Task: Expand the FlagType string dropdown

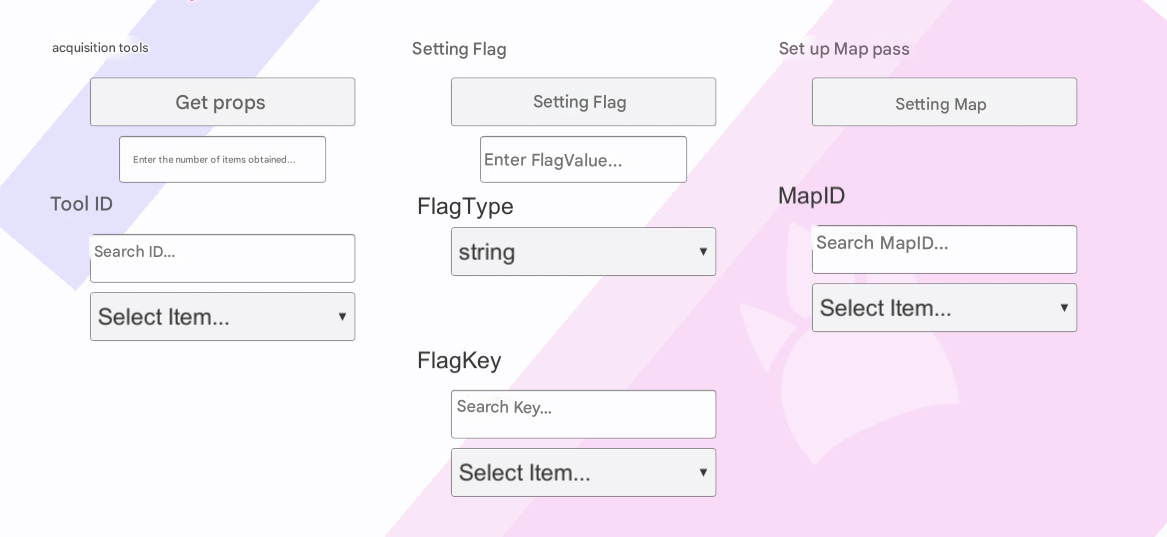Action: pos(583,252)
